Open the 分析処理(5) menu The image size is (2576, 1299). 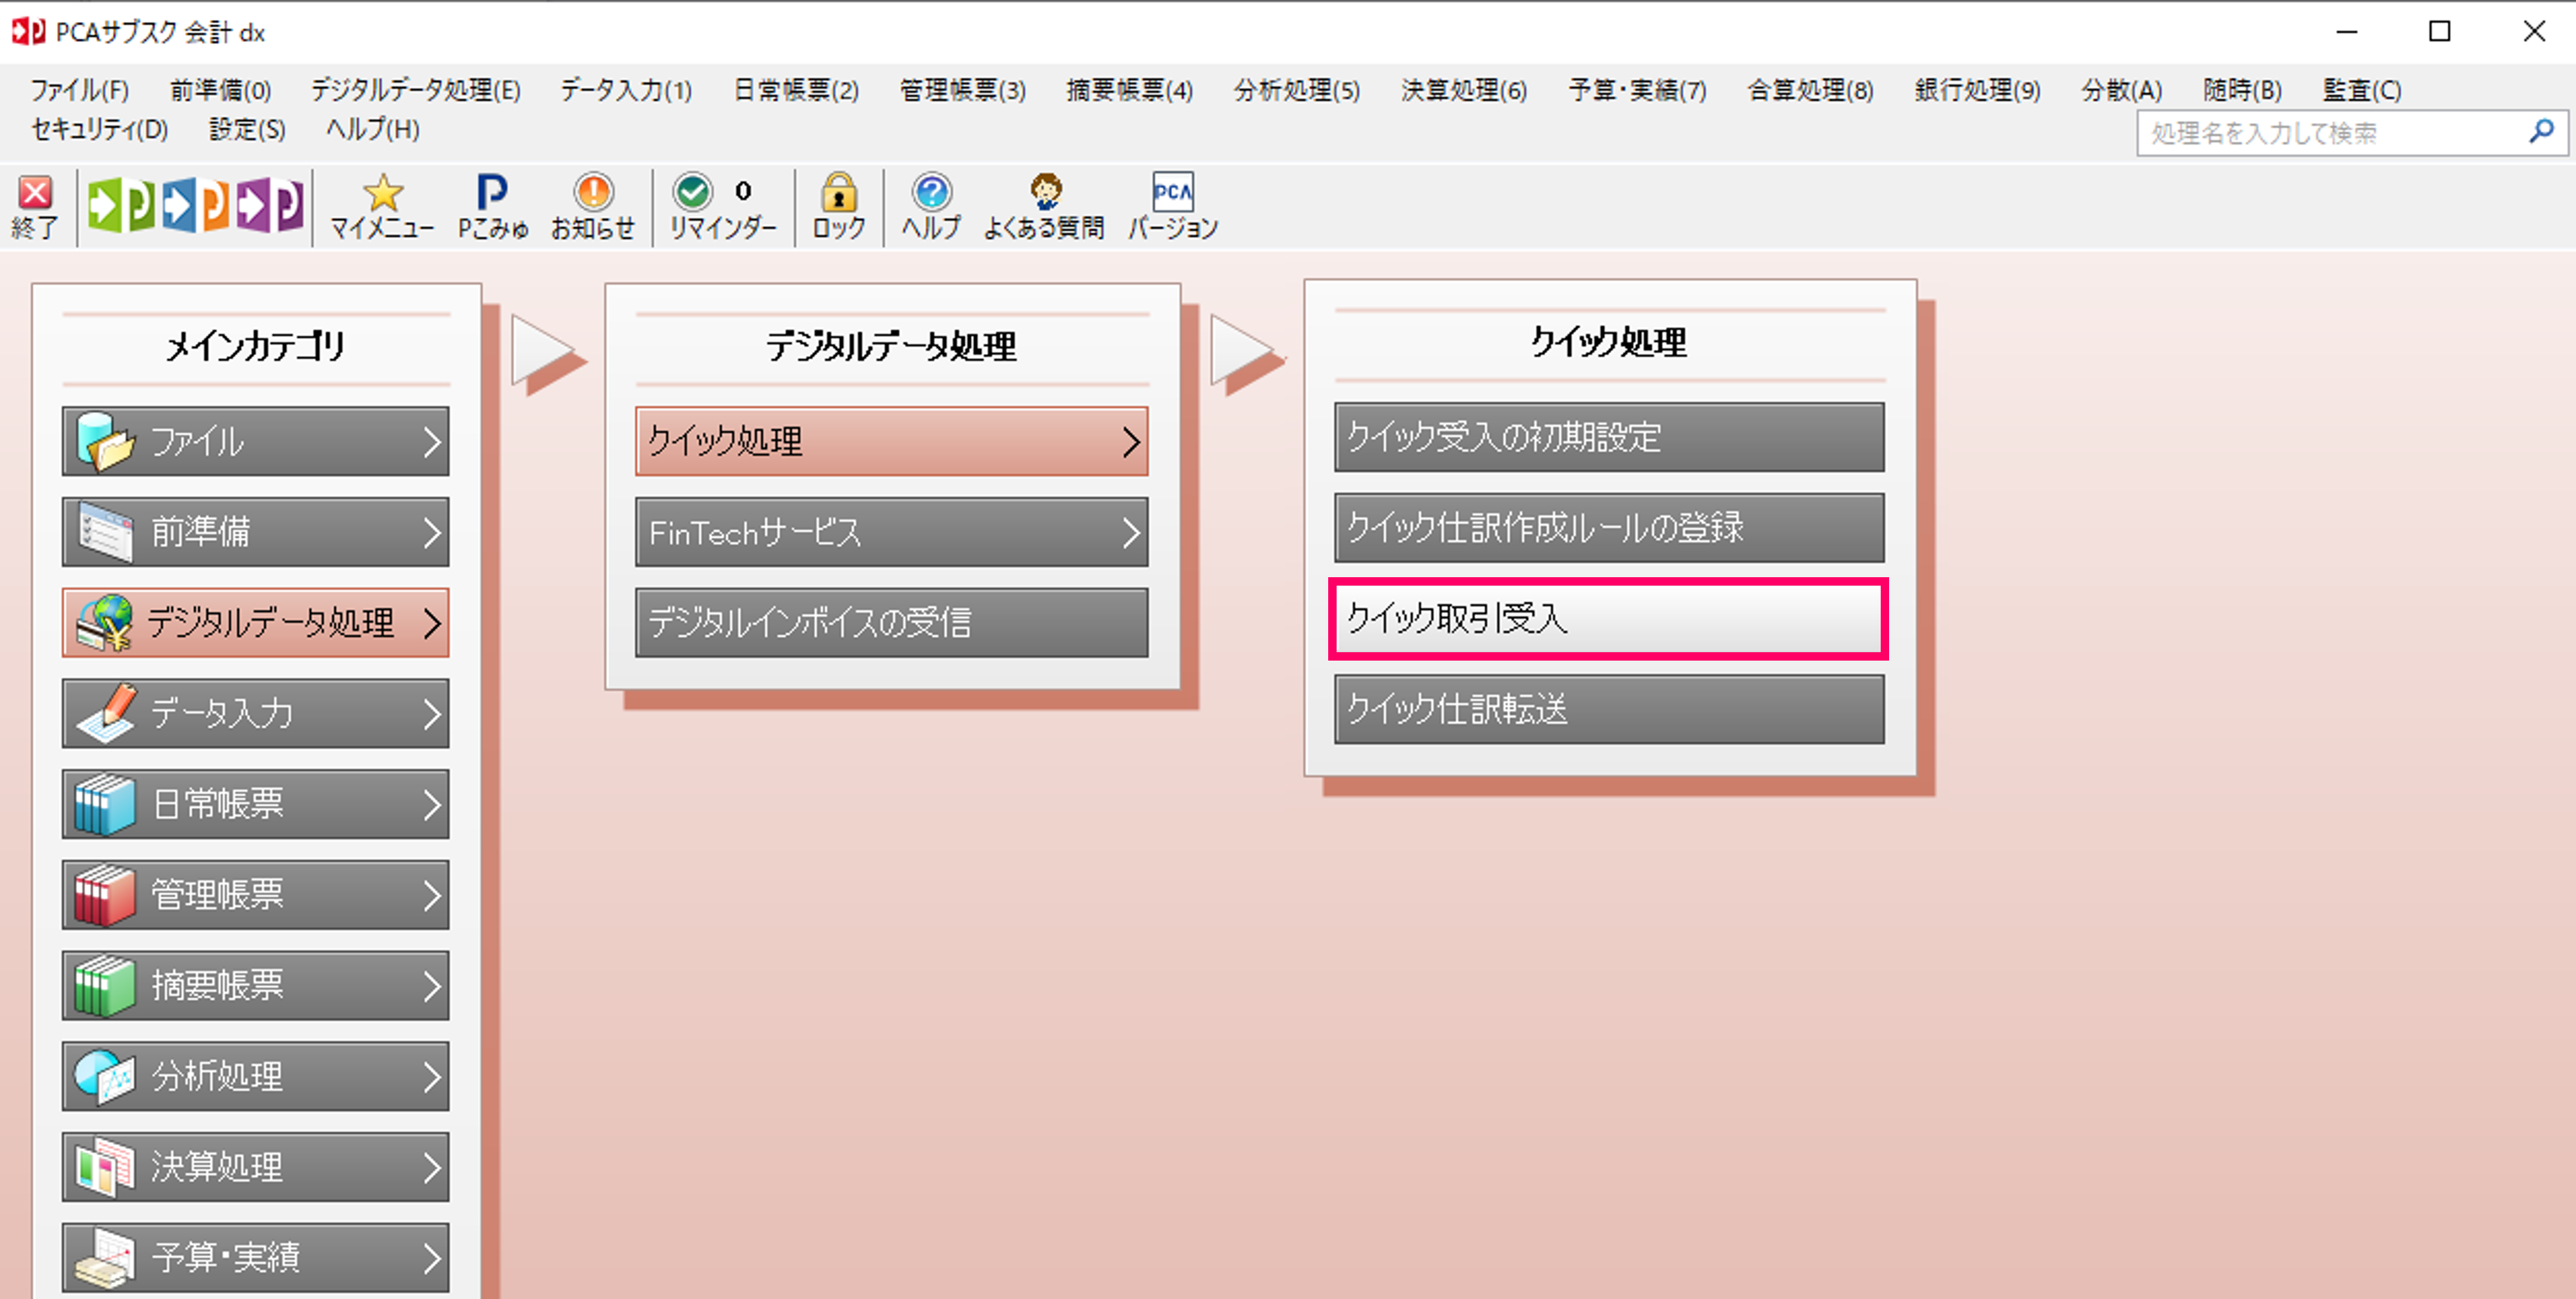(x=1296, y=90)
